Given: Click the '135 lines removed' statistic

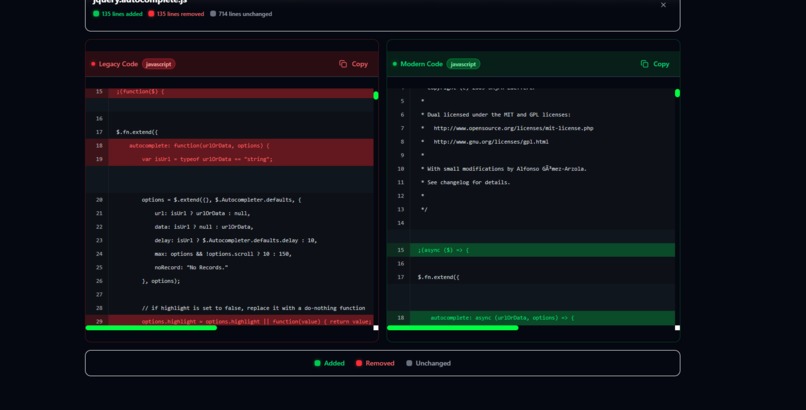Looking at the screenshot, I should pos(176,14).
